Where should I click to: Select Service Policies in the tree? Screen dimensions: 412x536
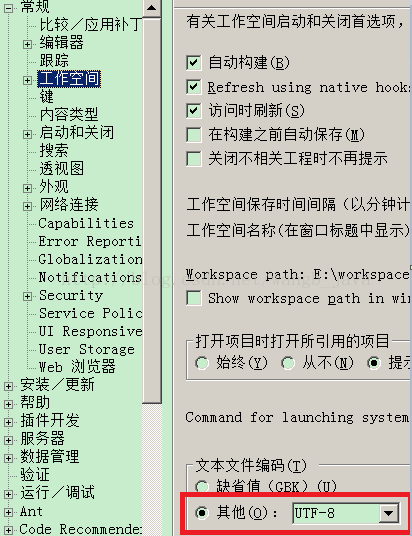(x=90, y=313)
